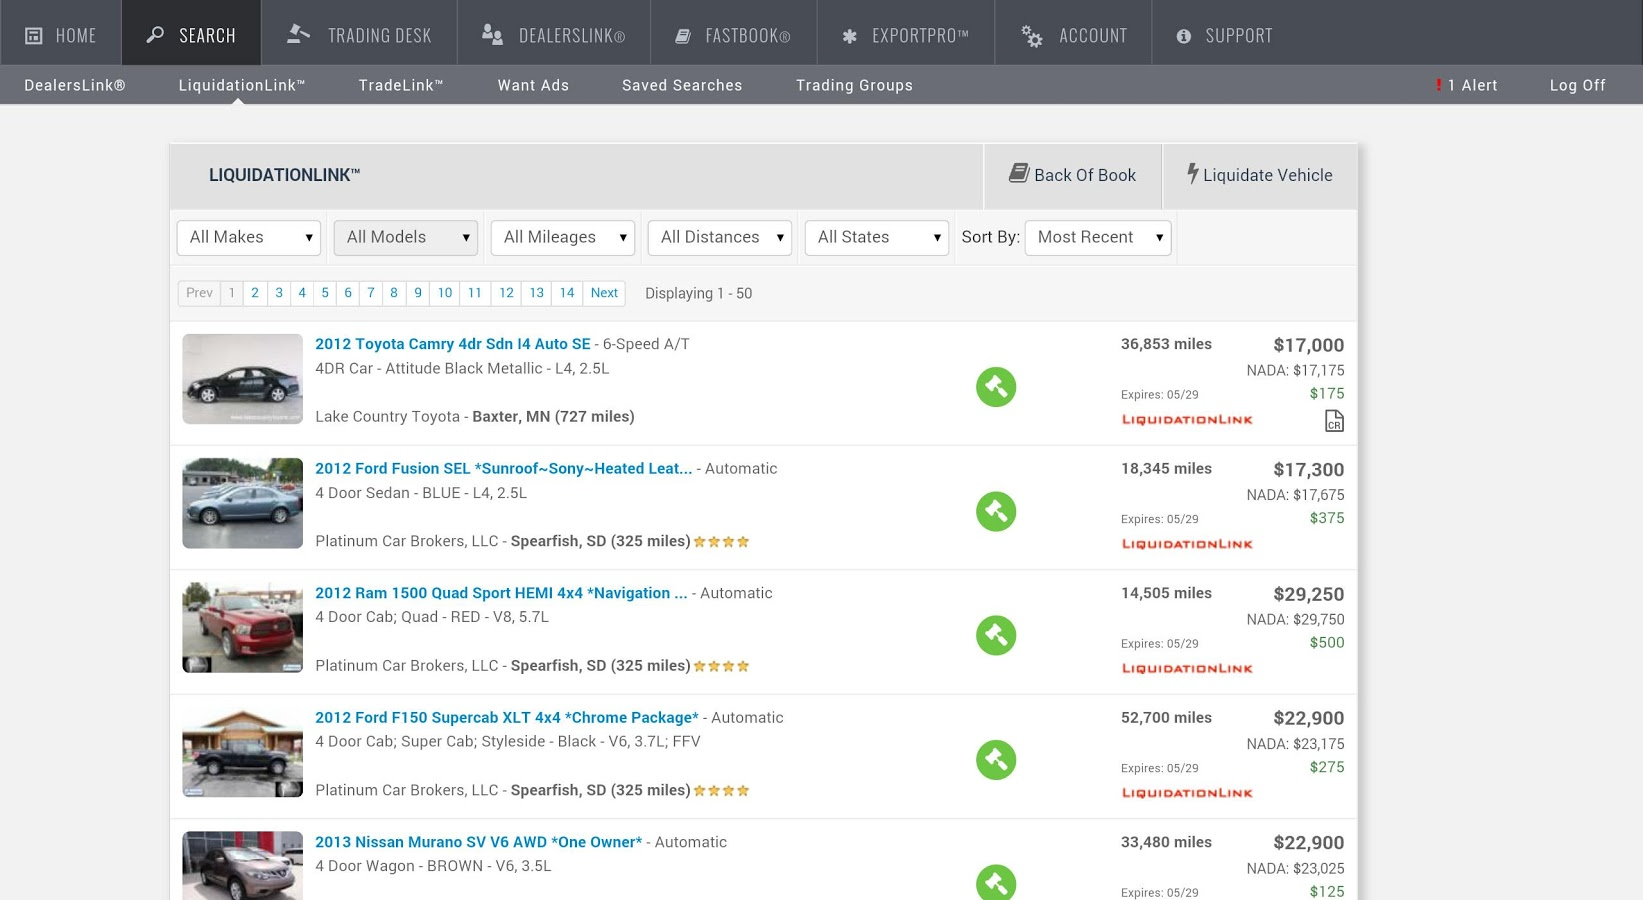Viewport: 1643px width, 900px height.
Task: Click green bid icon for Nissan Murano
Action: (996, 882)
